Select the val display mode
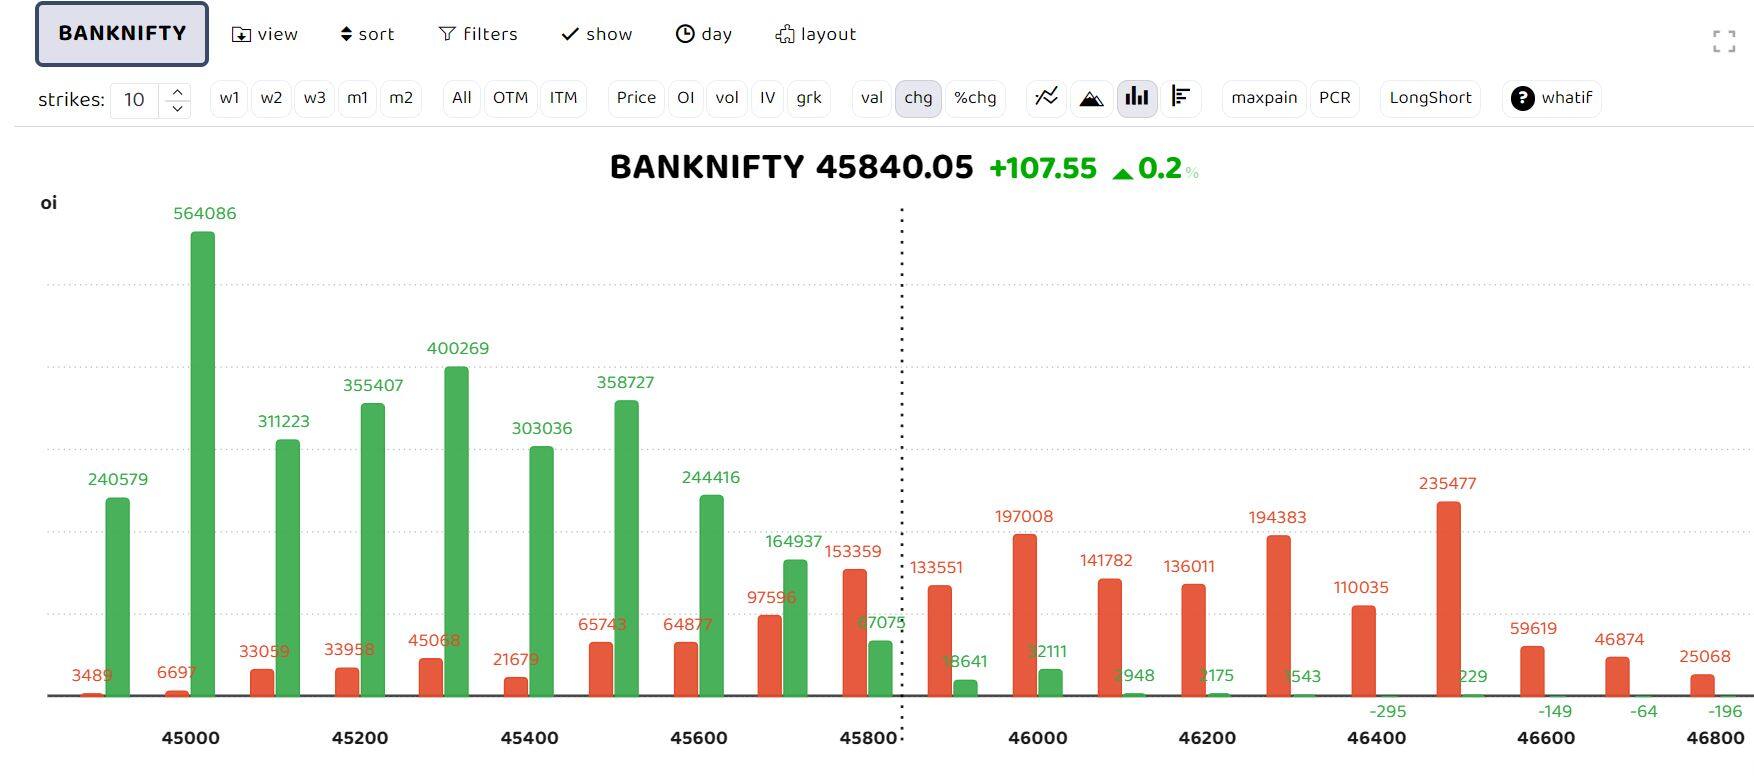This screenshot has width=1754, height=777. point(872,98)
